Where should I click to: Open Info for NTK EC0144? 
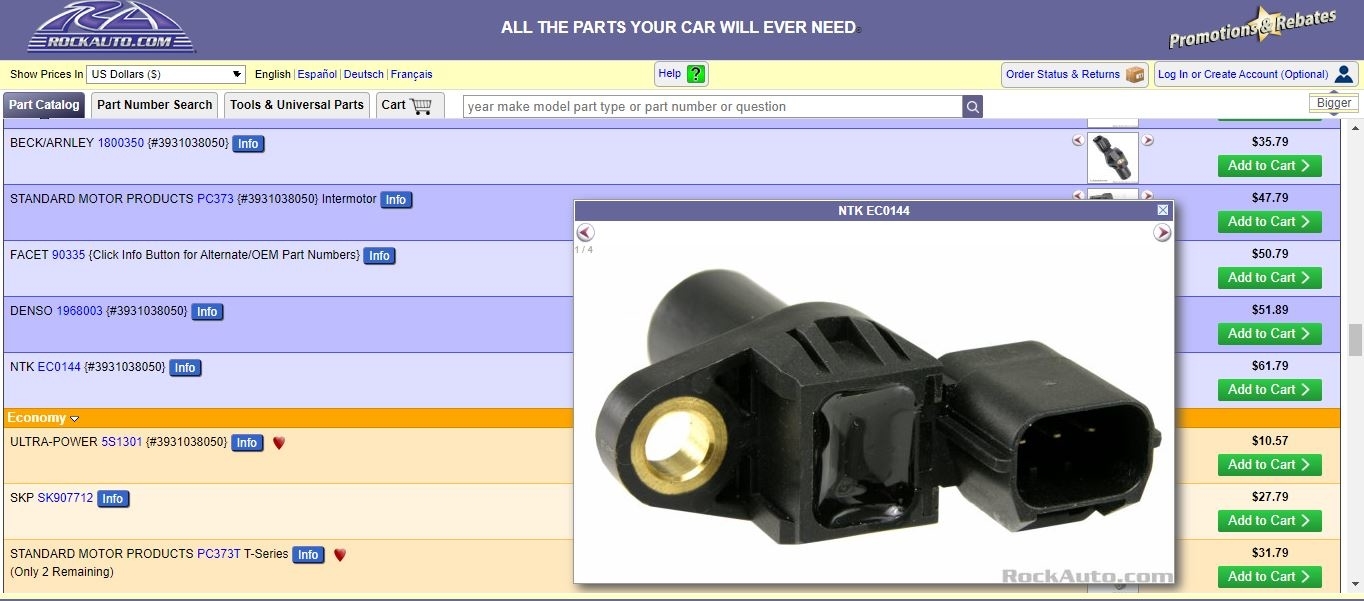tap(185, 368)
